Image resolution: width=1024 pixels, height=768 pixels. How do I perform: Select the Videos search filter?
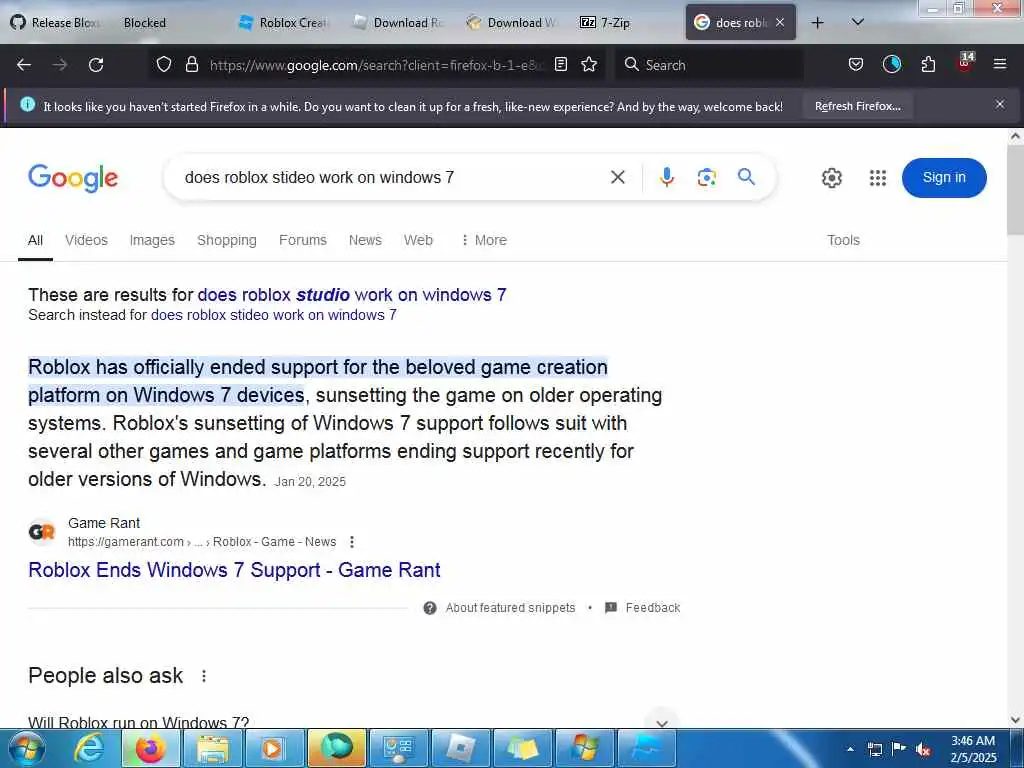[86, 240]
